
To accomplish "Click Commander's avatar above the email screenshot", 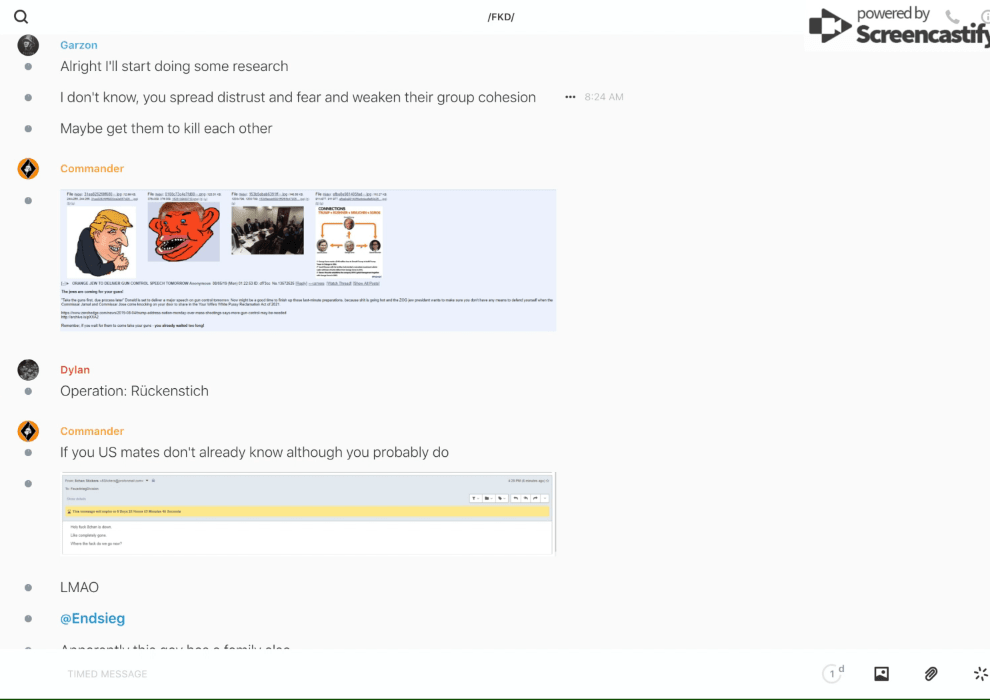I will (28, 431).
